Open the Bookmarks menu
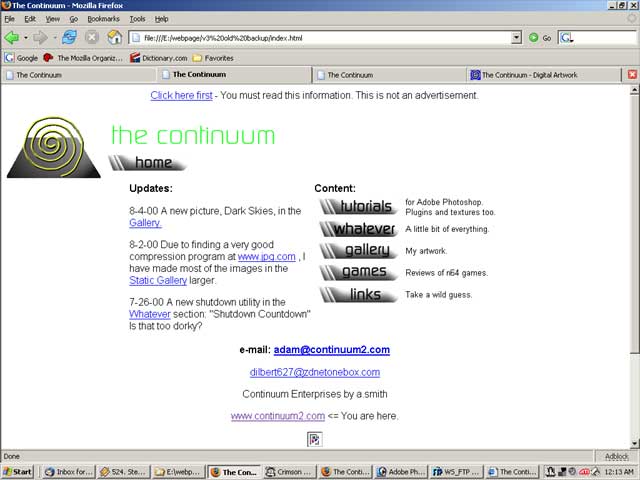Screen dimensions: 640x480 pos(101,18)
